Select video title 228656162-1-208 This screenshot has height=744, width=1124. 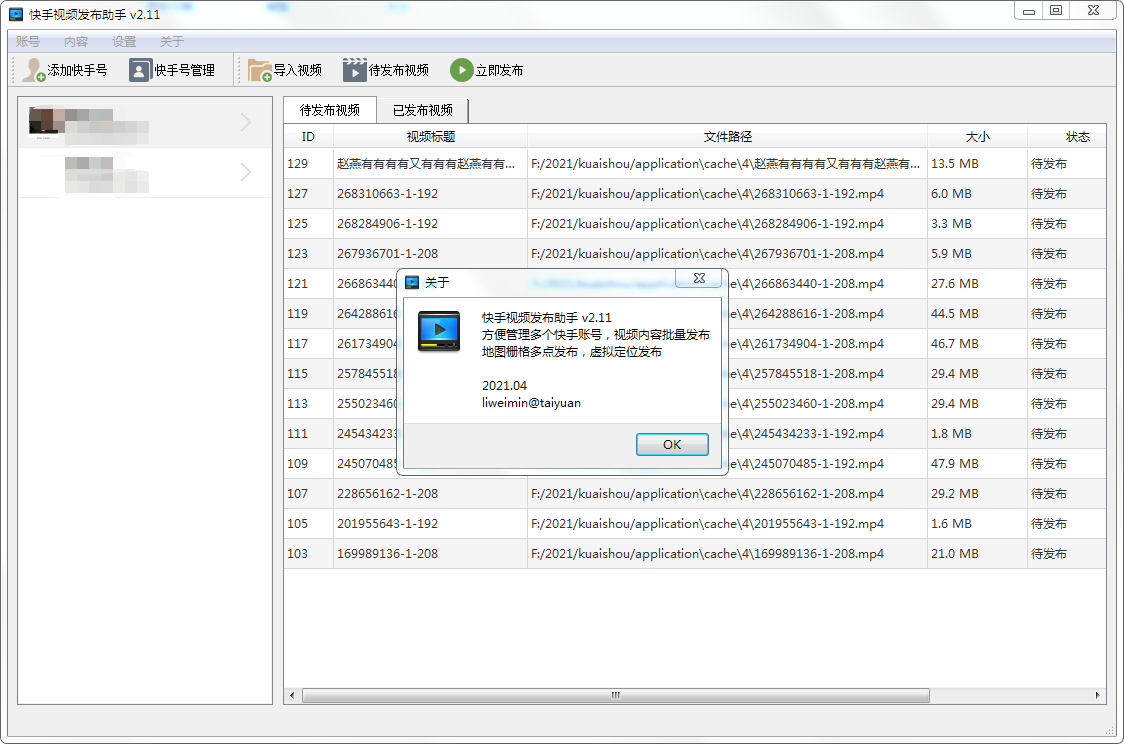[388, 493]
